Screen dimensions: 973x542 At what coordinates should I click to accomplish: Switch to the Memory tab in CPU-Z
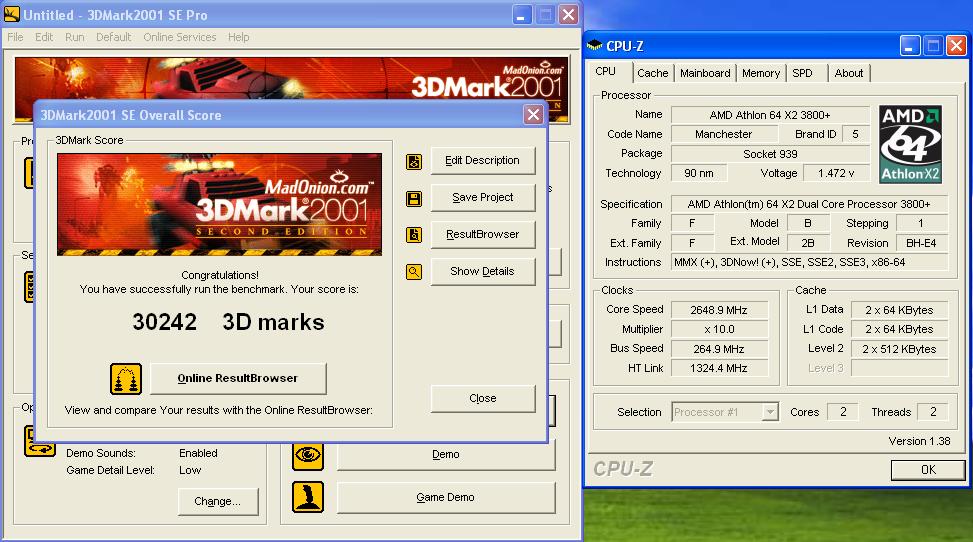pos(761,73)
